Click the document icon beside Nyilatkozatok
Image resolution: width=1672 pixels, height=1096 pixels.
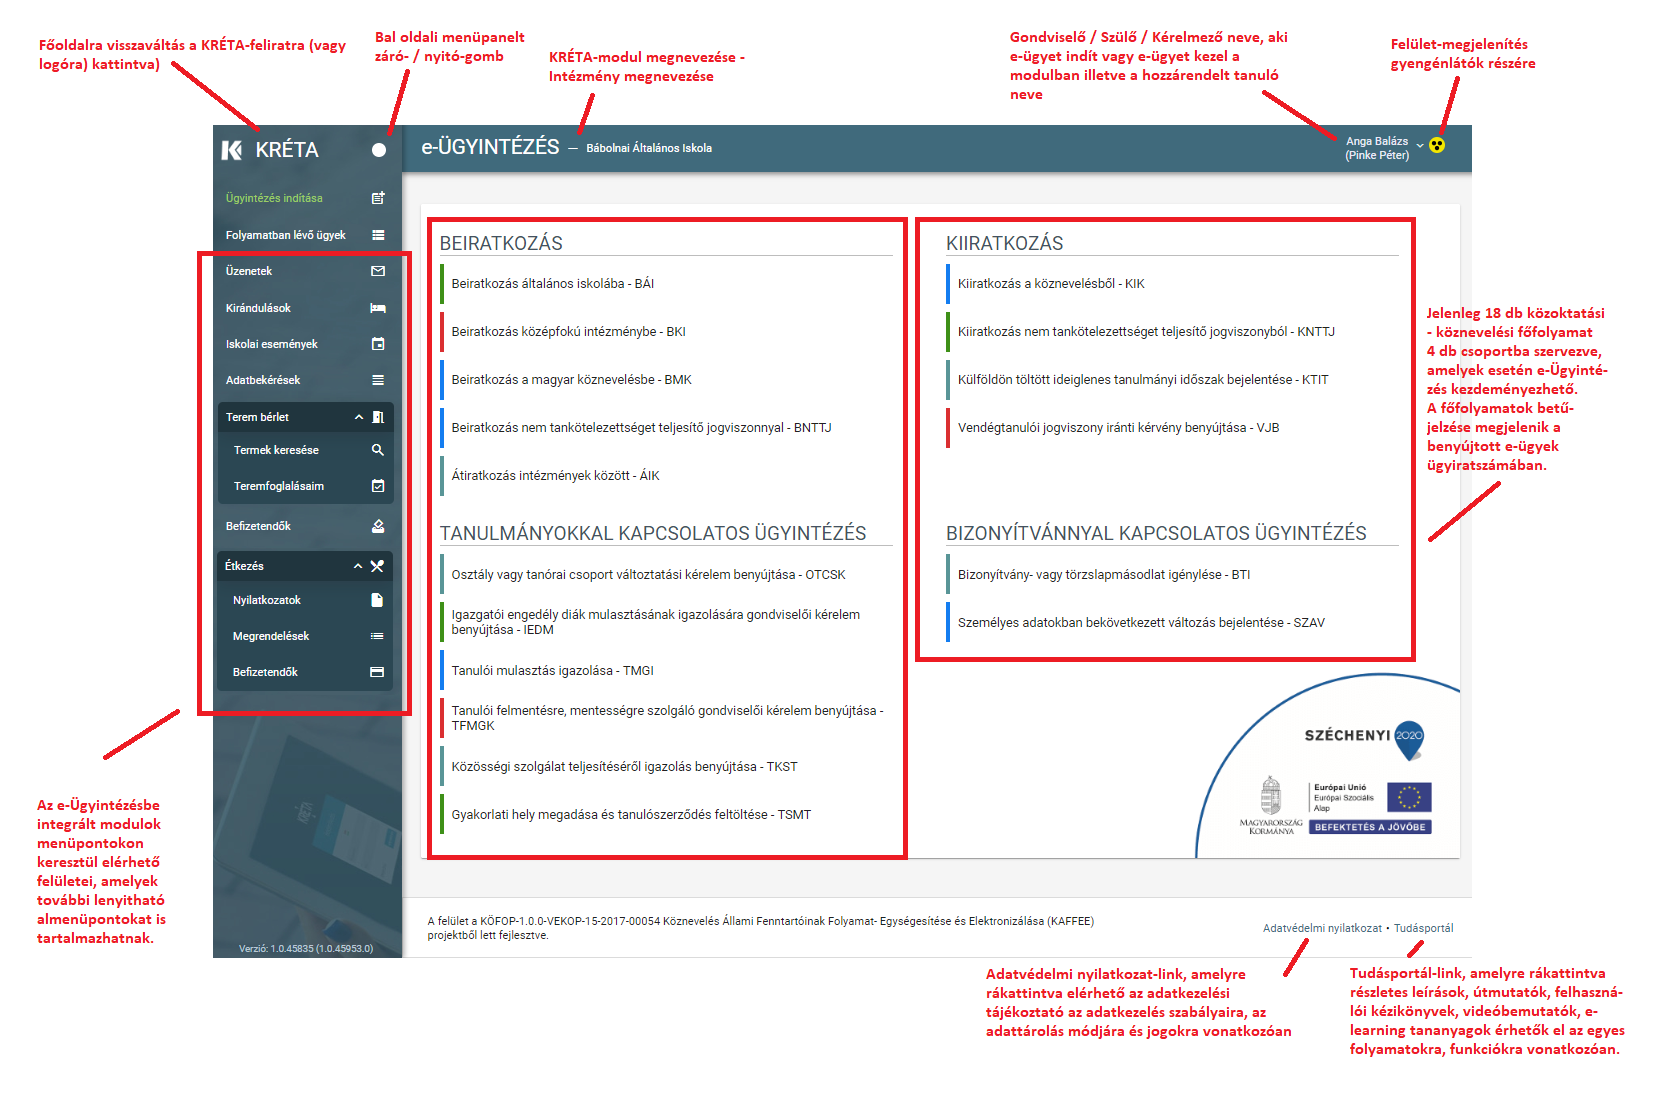[377, 600]
